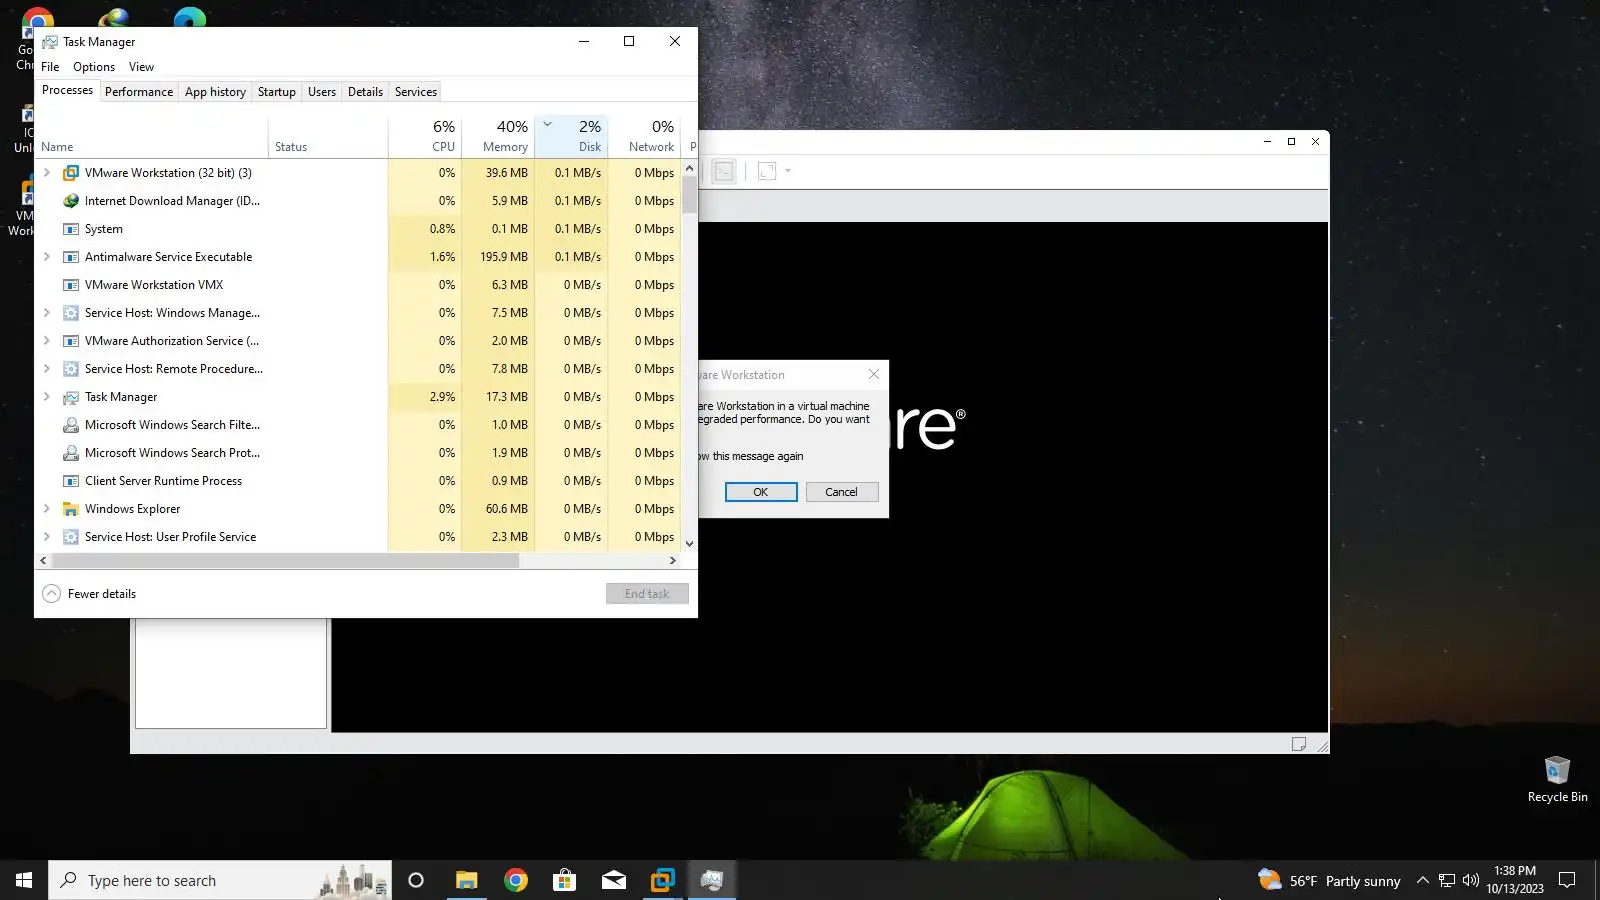The image size is (1600, 900).
Task: Expand Service Host: User Profile Service row
Action: [47, 537]
